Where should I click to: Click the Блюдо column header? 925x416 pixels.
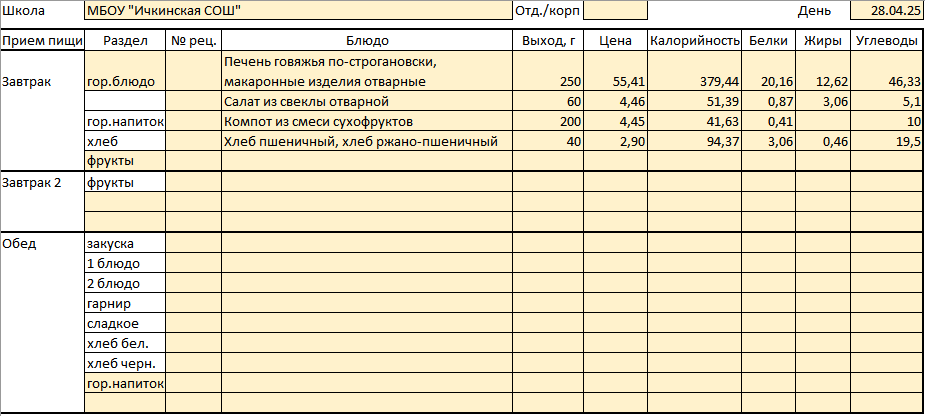click(x=367, y=41)
